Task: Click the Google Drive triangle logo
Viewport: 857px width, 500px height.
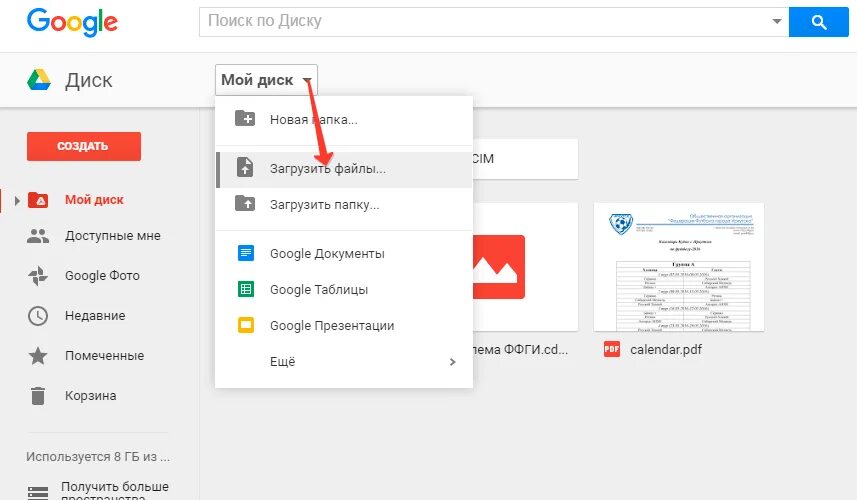Action: [x=39, y=80]
